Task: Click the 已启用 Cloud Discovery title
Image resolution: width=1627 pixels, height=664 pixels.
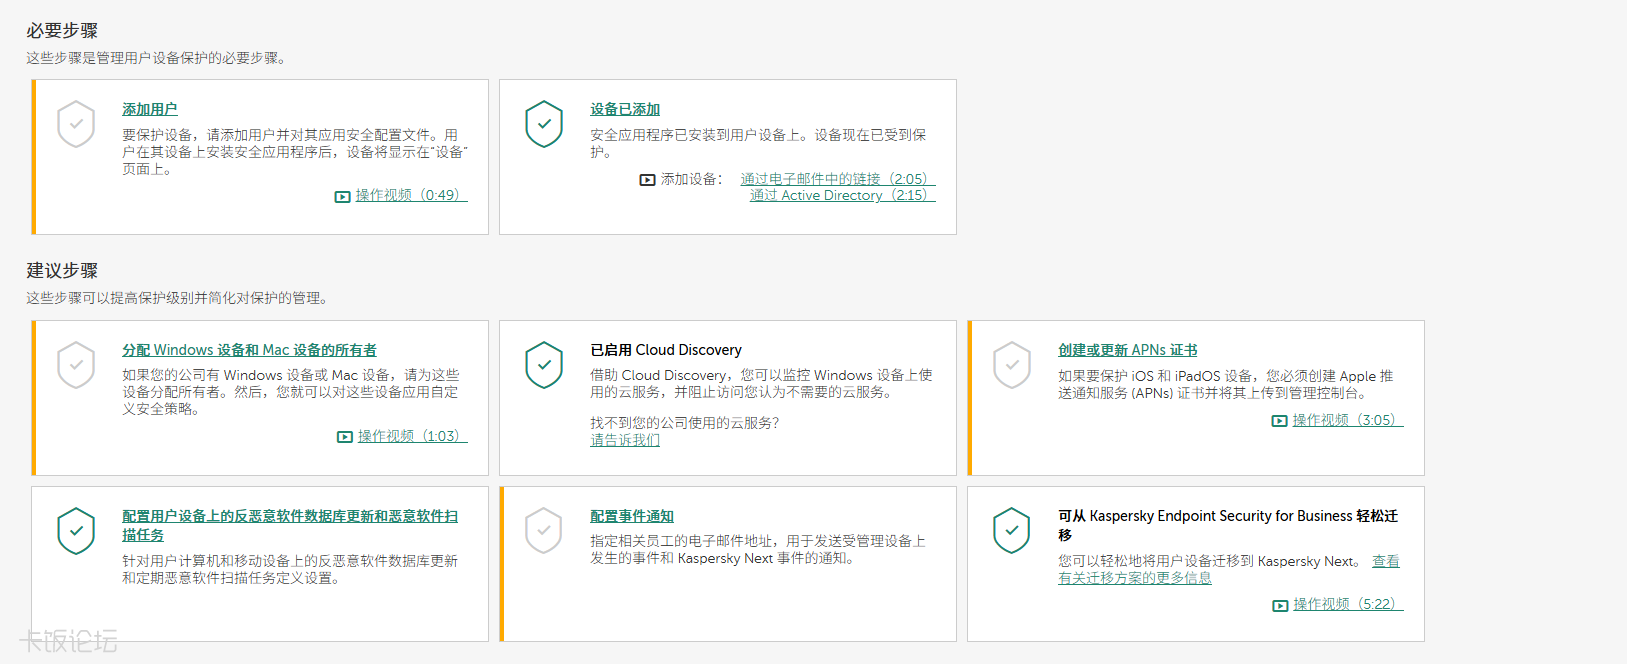Action: click(666, 350)
